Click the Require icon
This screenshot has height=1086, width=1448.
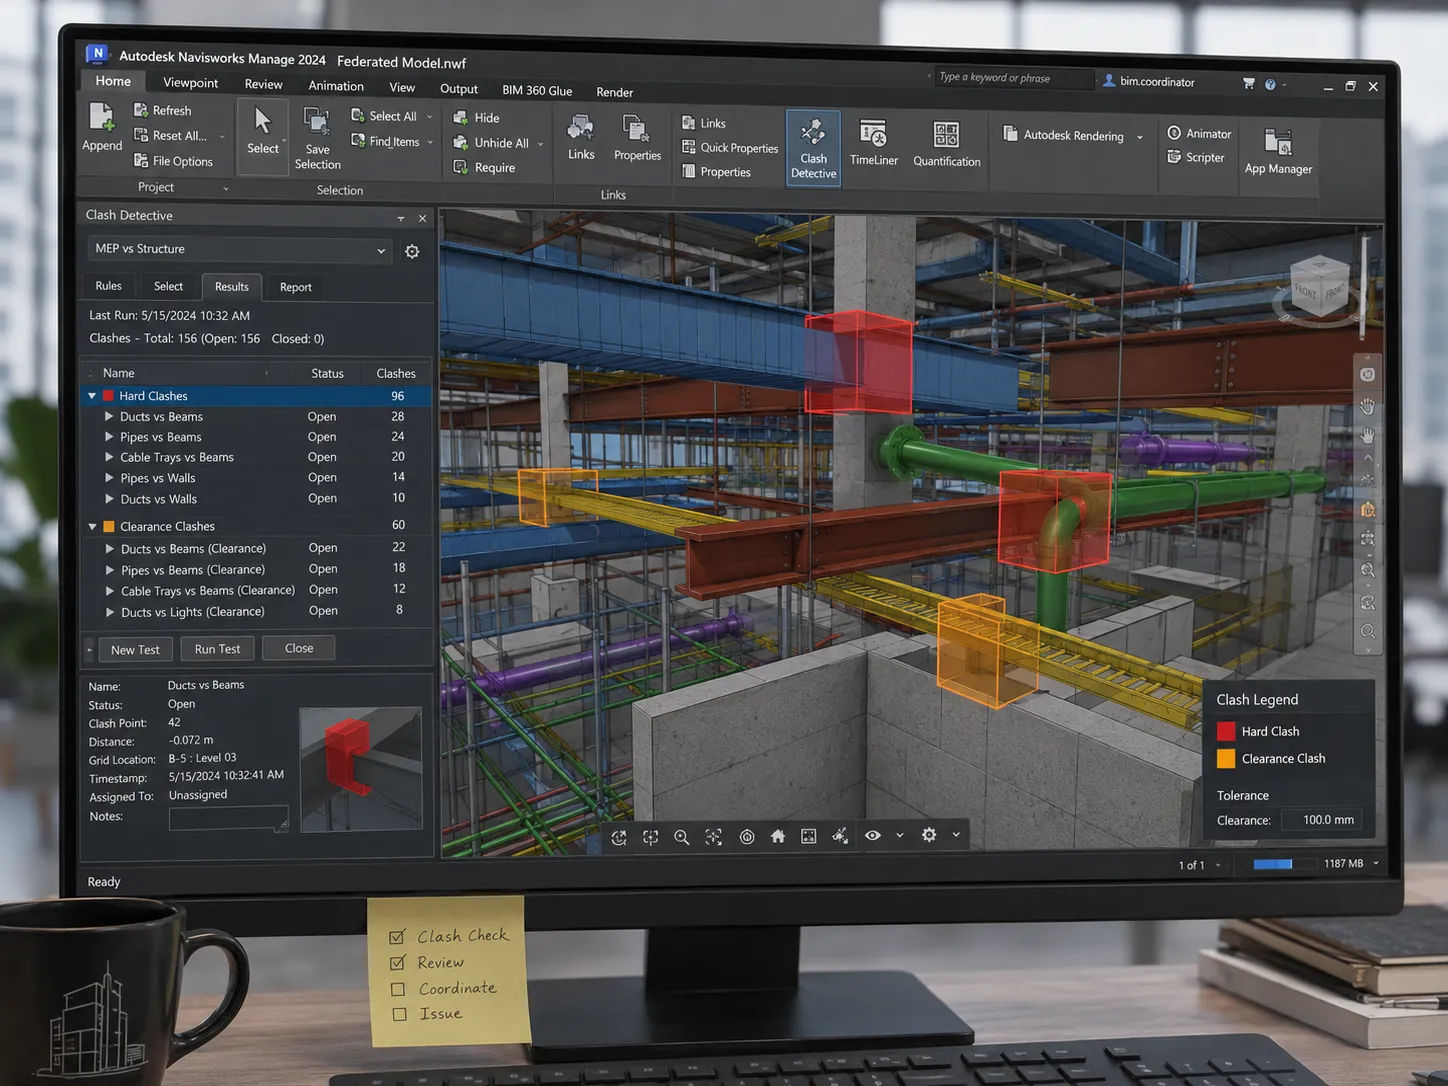click(461, 167)
